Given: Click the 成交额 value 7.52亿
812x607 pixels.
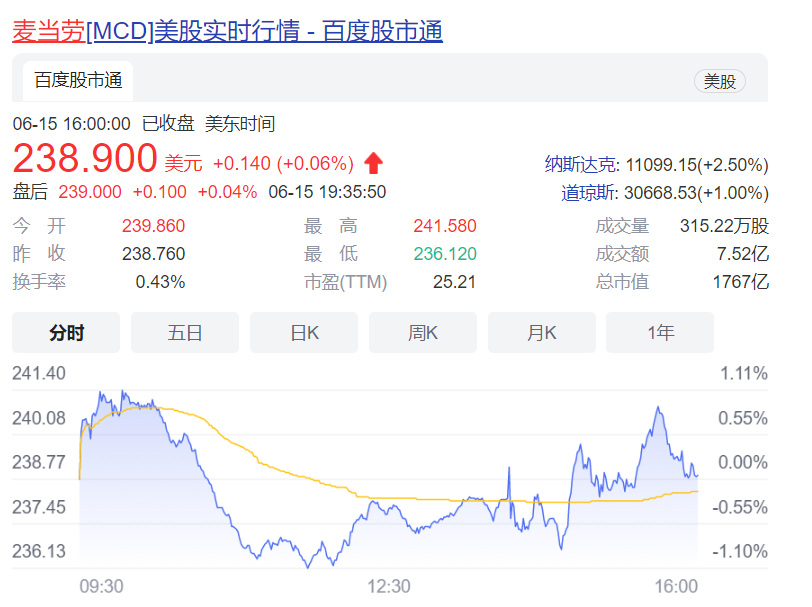Looking at the screenshot, I should [743, 254].
